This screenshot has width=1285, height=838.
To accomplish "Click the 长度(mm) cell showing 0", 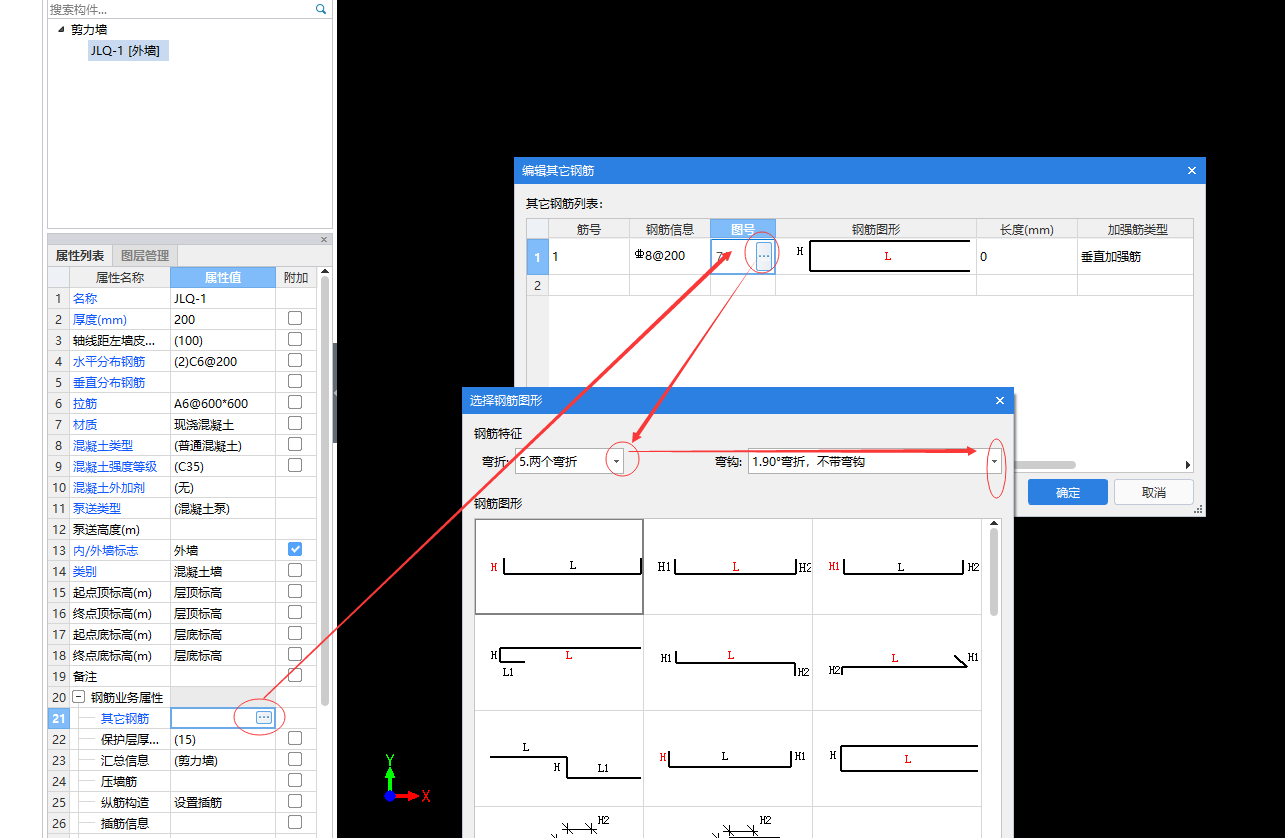I will [1026, 256].
